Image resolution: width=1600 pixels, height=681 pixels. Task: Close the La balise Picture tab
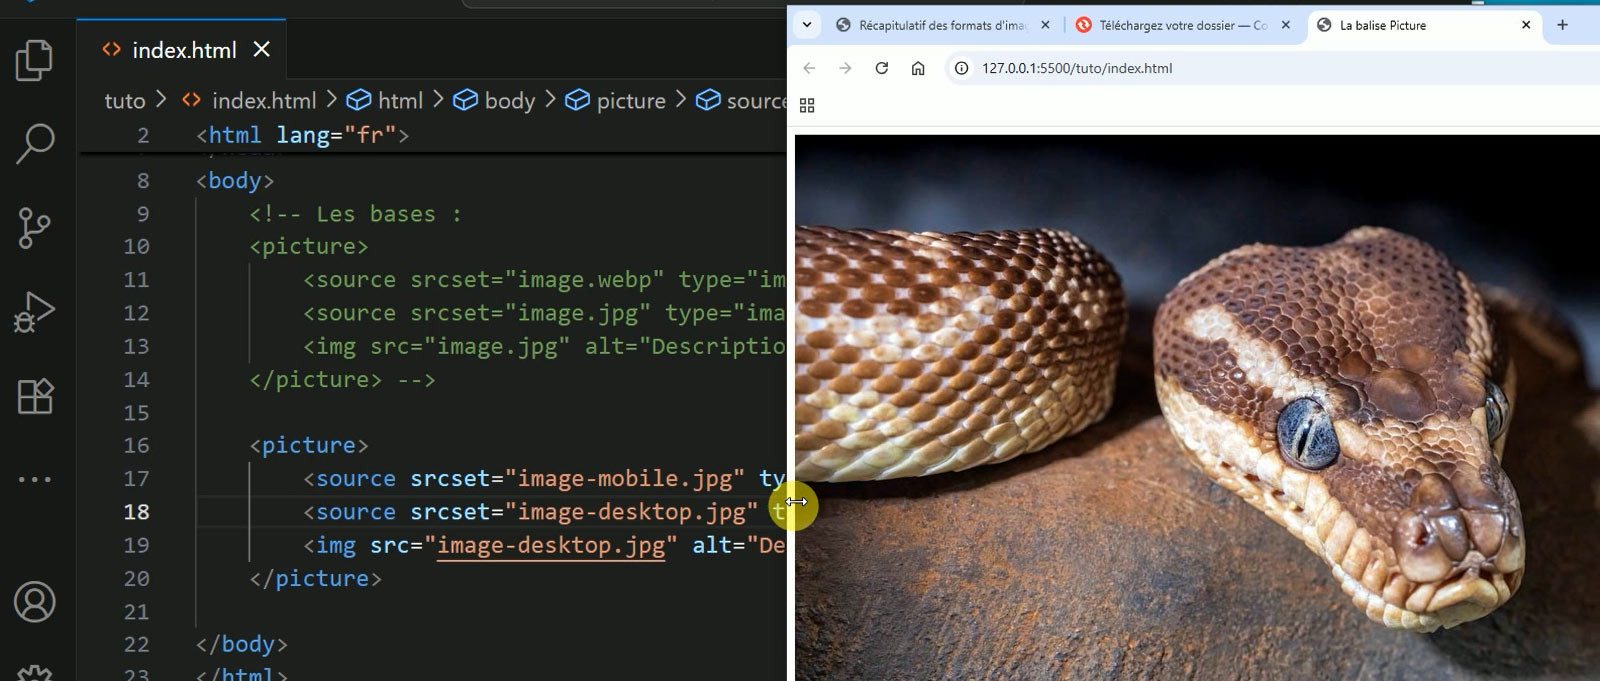pos(1526,25)
